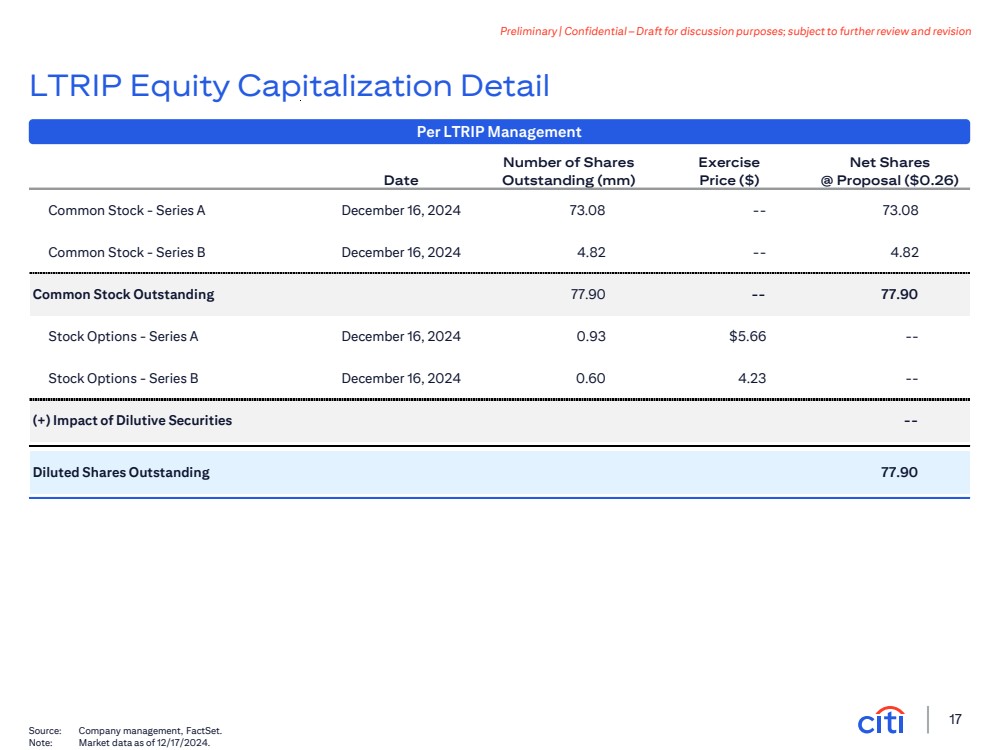999x750 pixels.
Task: Select the 'Stock Options - Series A' label
Action: point(123,336)
